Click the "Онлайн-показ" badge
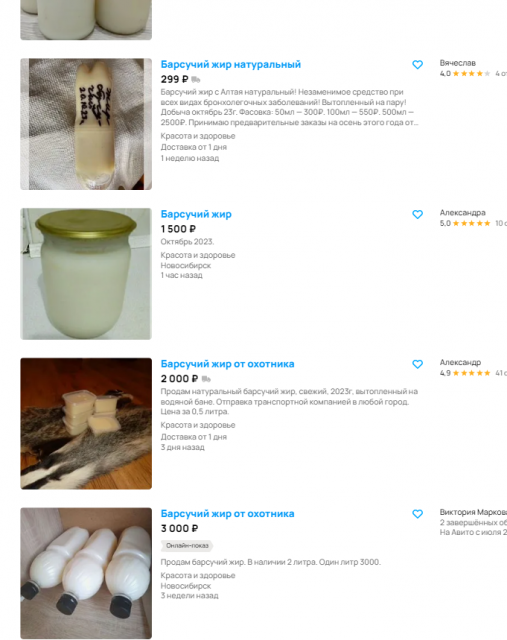Viewport: 507px width, 640px height. pos(187,546)
